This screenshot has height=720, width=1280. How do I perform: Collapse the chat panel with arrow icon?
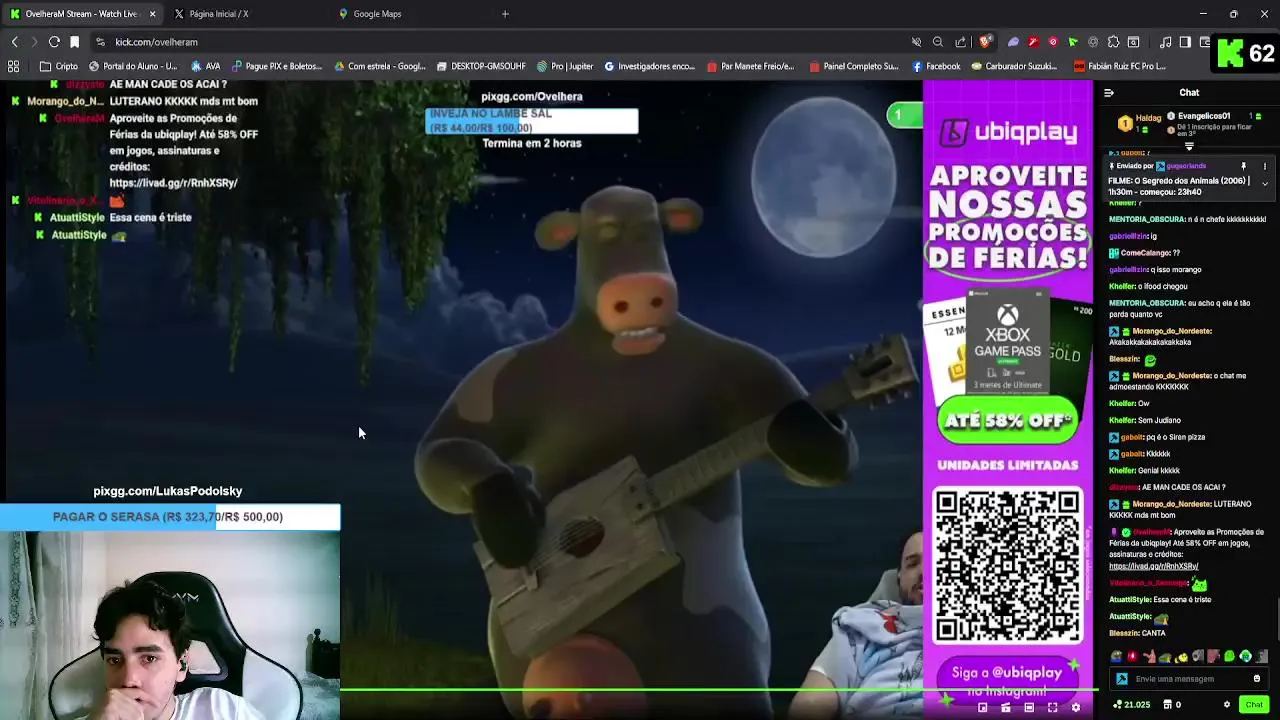point(1108,93)
